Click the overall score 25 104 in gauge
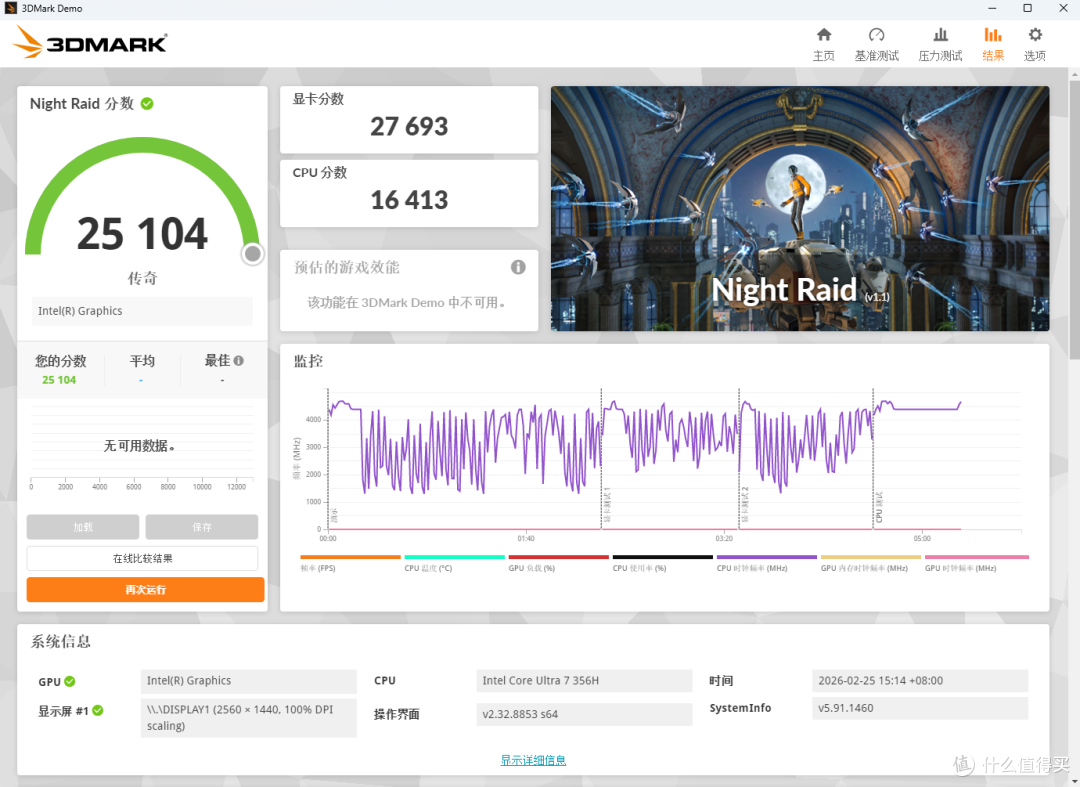This screenshot has width=1080, height=787. point(142,234)
